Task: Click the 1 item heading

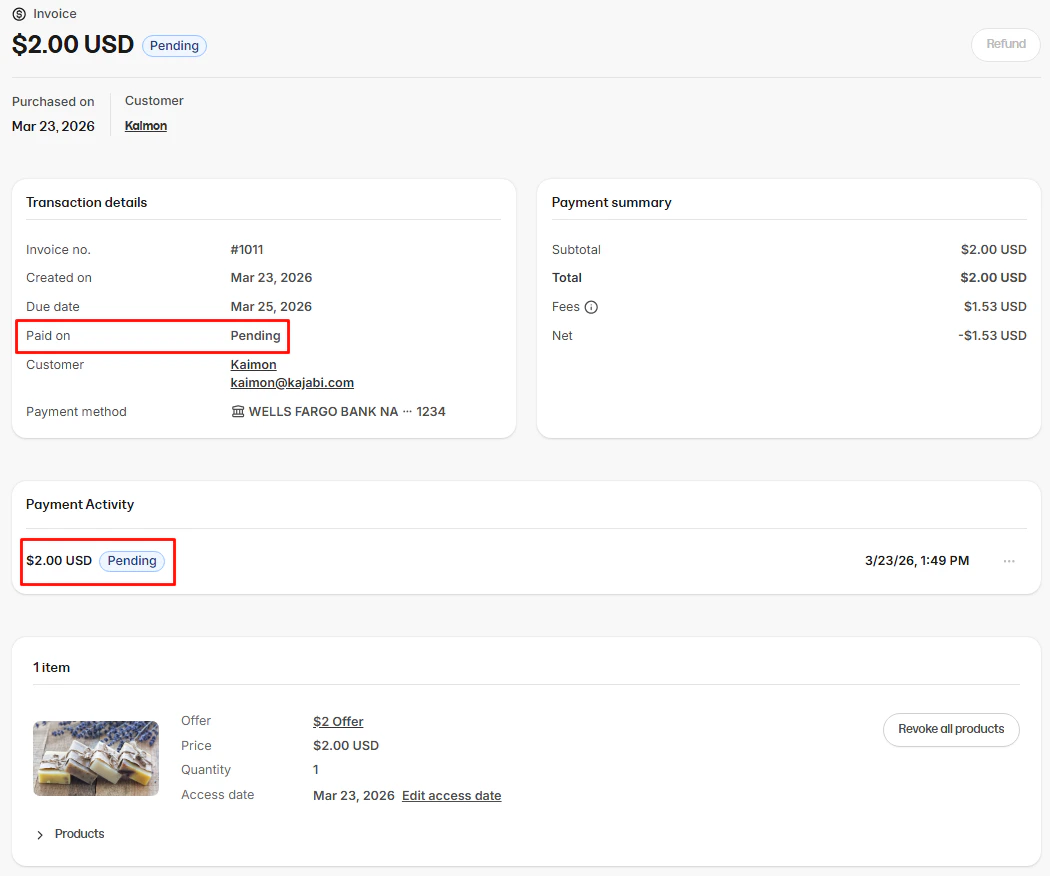Action: pyautogui.click(x=52, y=667)
